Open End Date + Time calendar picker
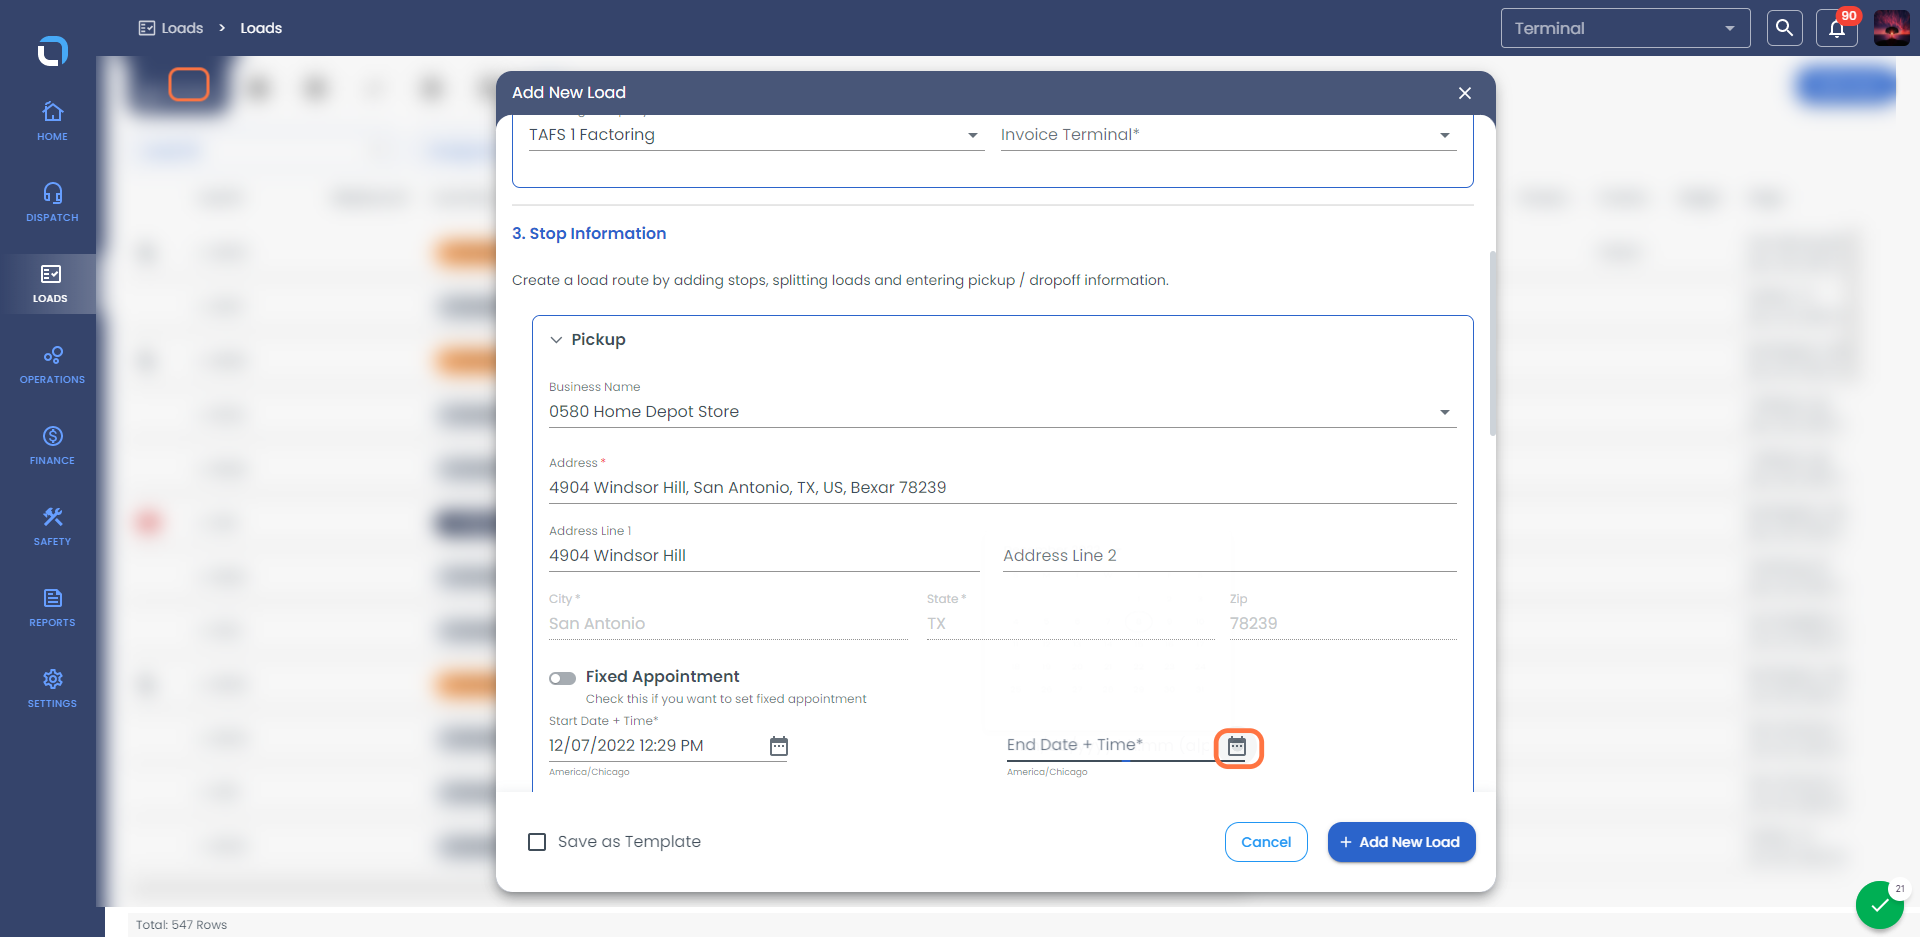Viewport: 1920px width, 937px height. click(x=1237, y=746)
